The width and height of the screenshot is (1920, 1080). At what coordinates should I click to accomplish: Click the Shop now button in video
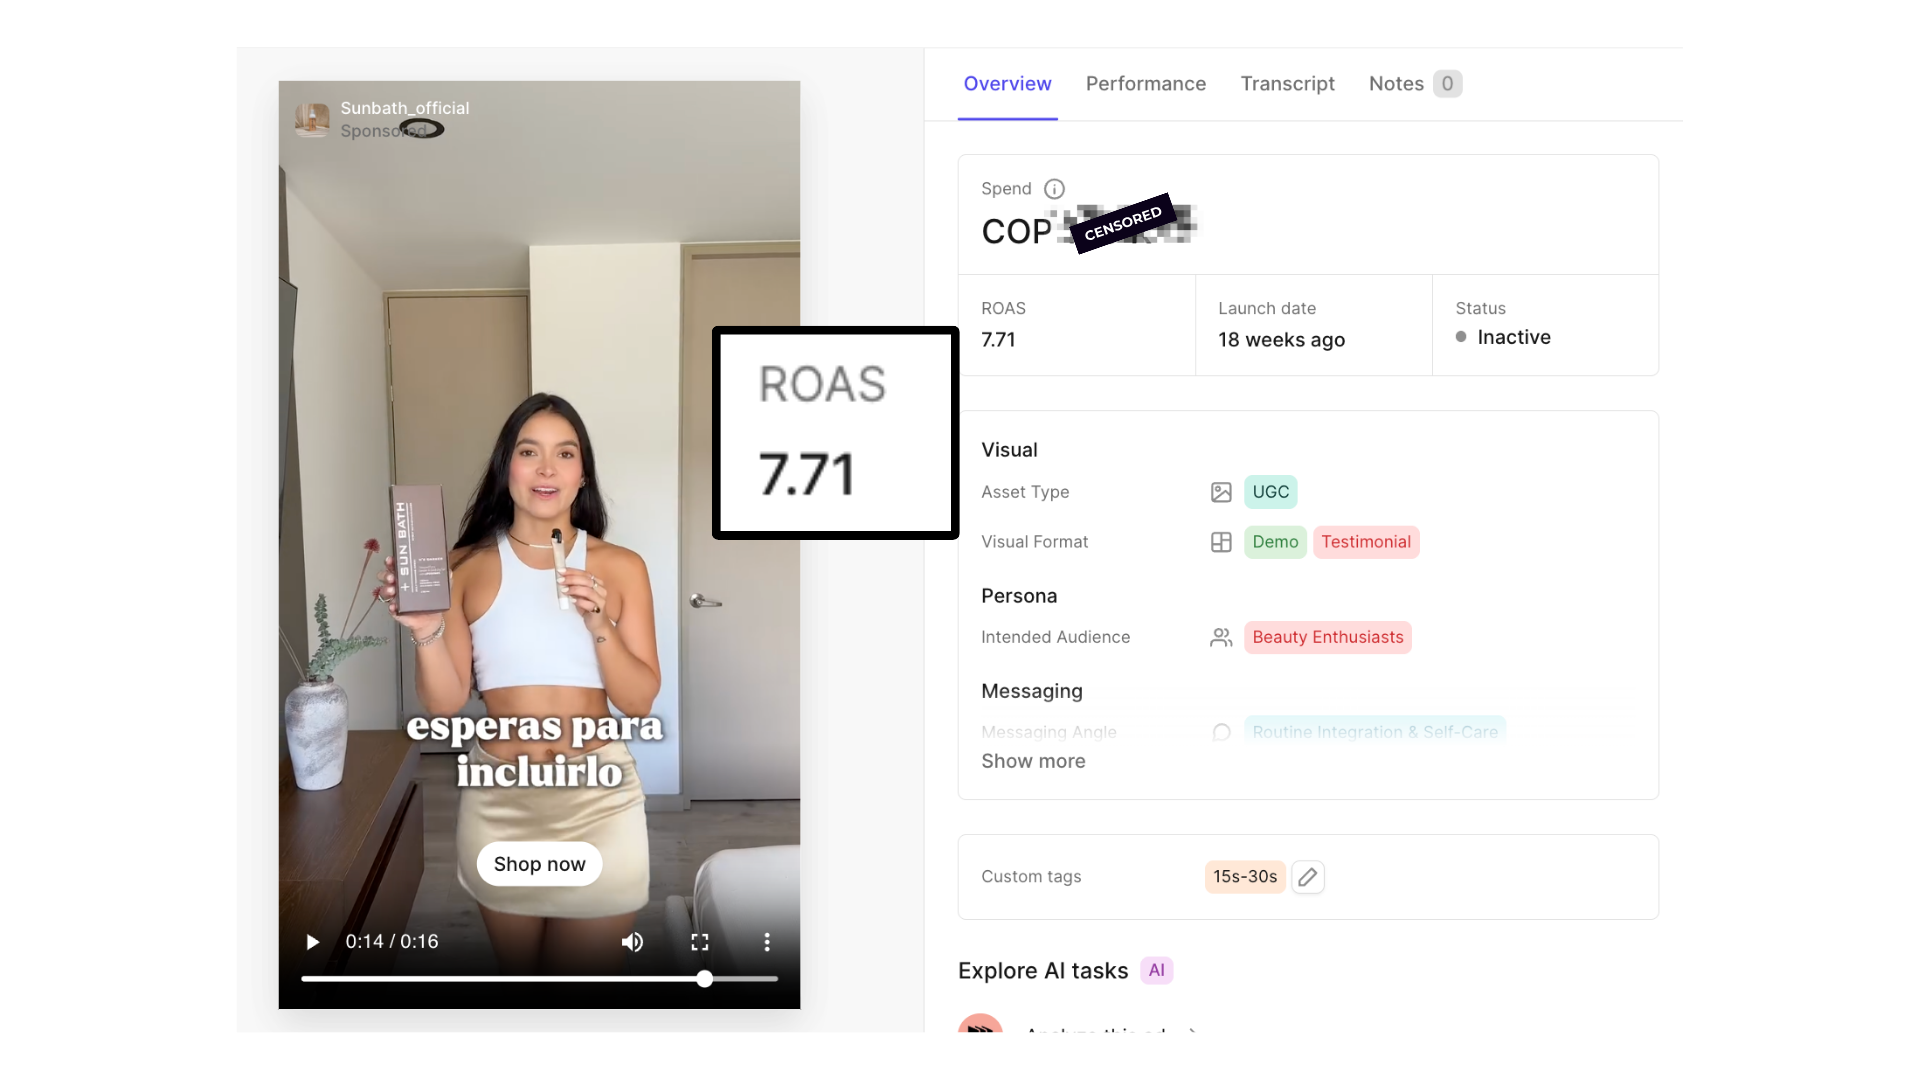pyautogui.click(x=540, y=864)
